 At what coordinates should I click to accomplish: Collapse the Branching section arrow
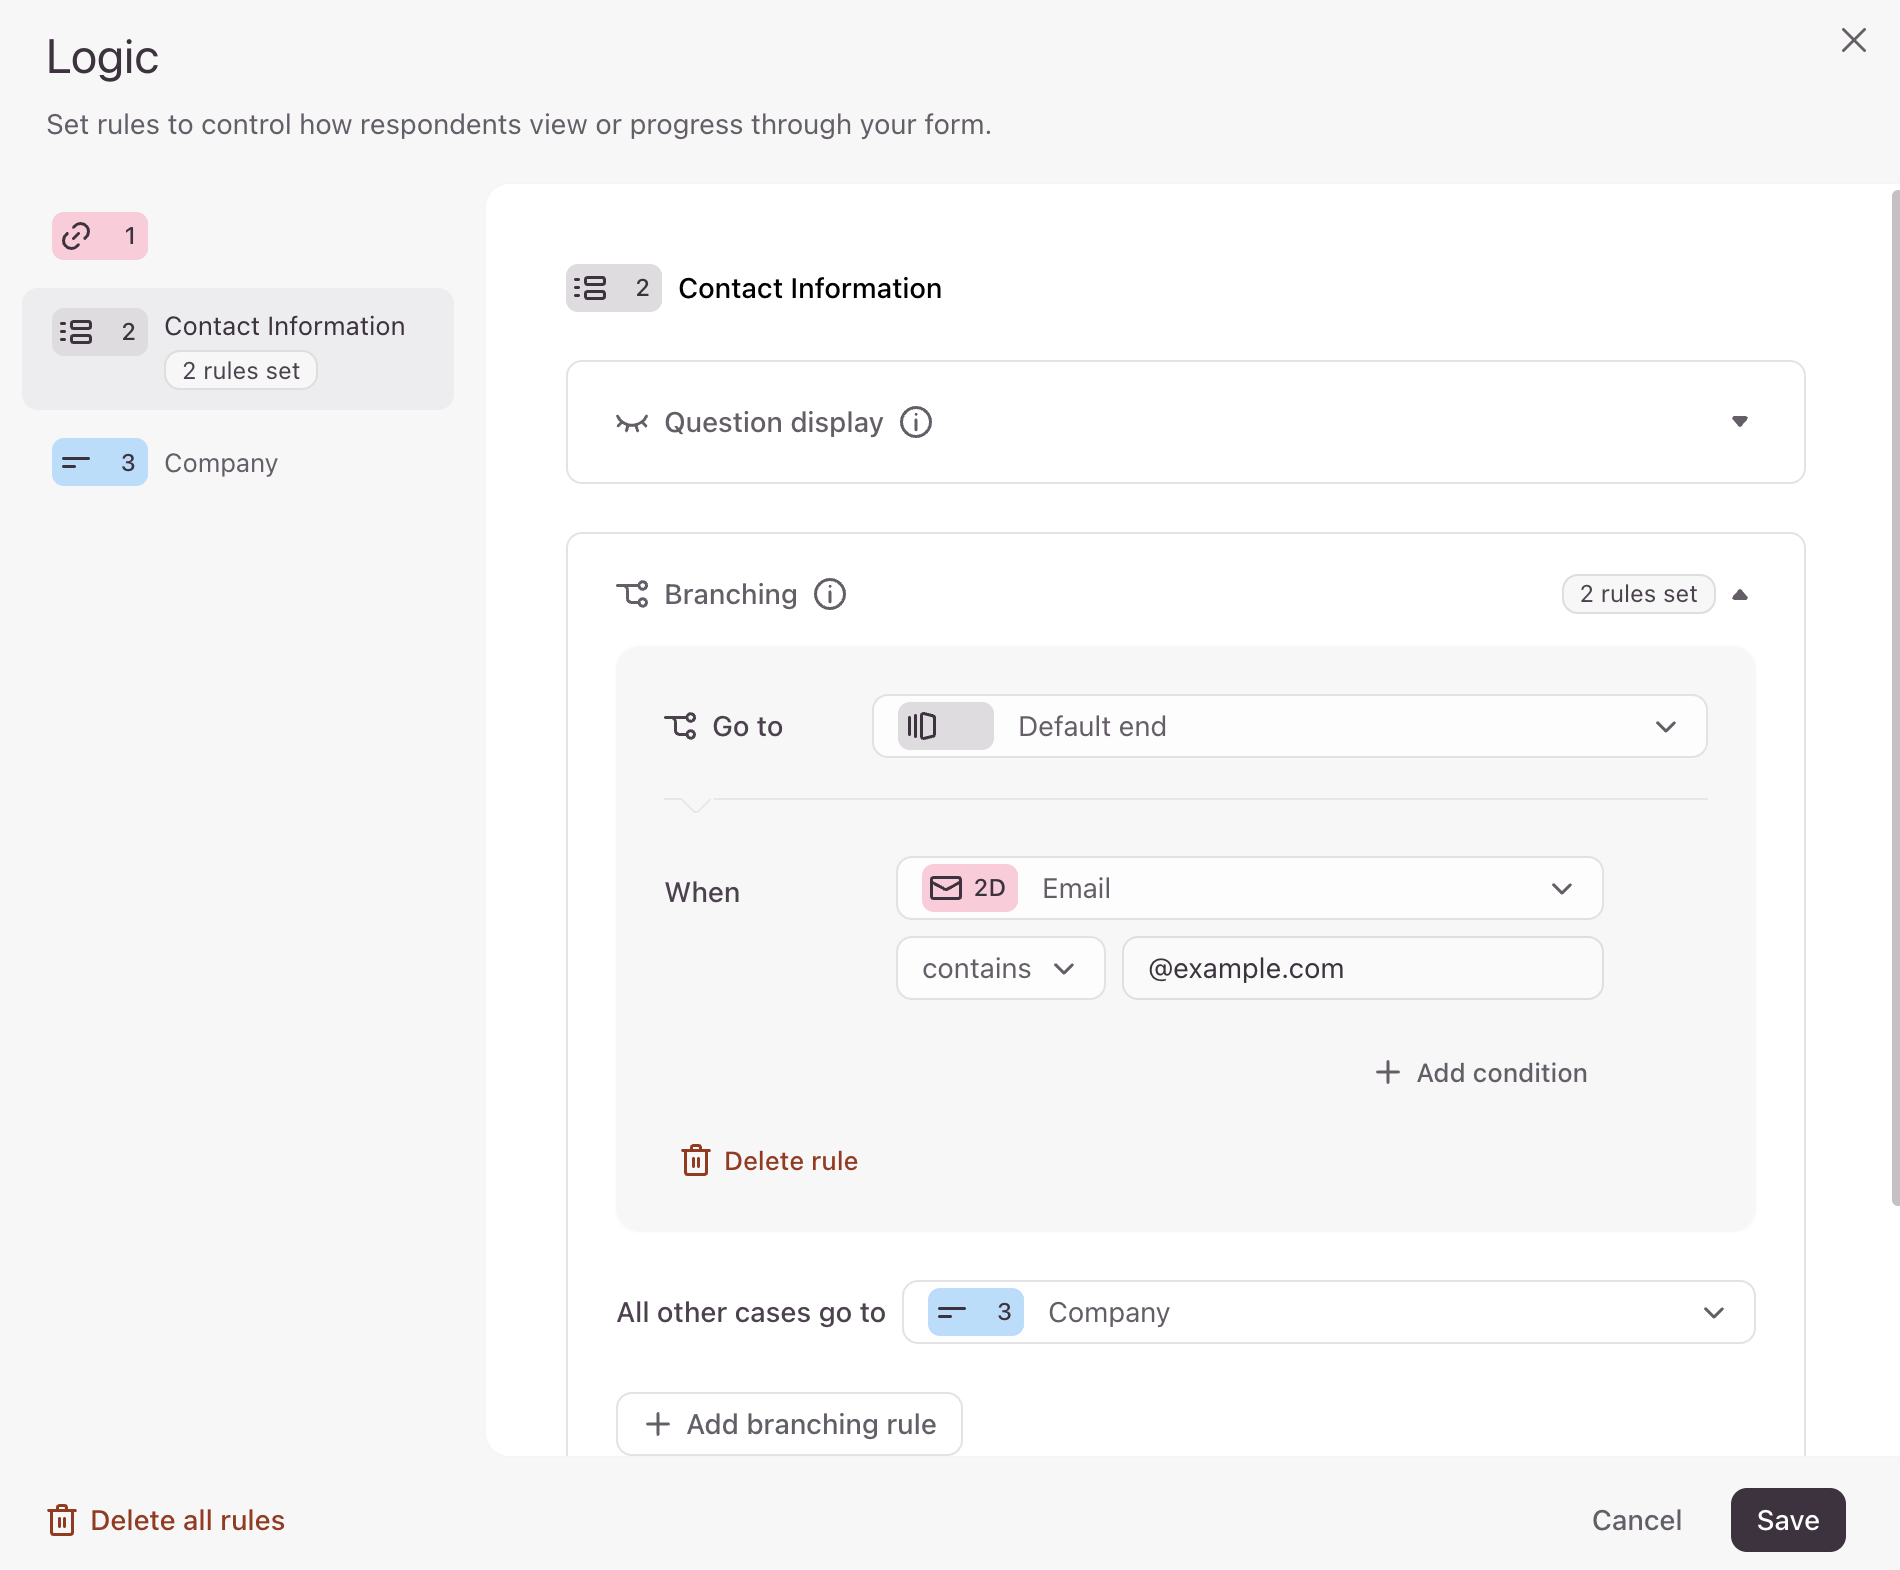click(x=1740, y=594)
